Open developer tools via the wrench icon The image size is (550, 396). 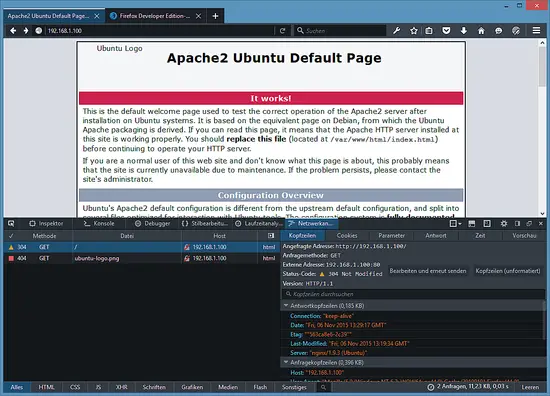point(397,31)
